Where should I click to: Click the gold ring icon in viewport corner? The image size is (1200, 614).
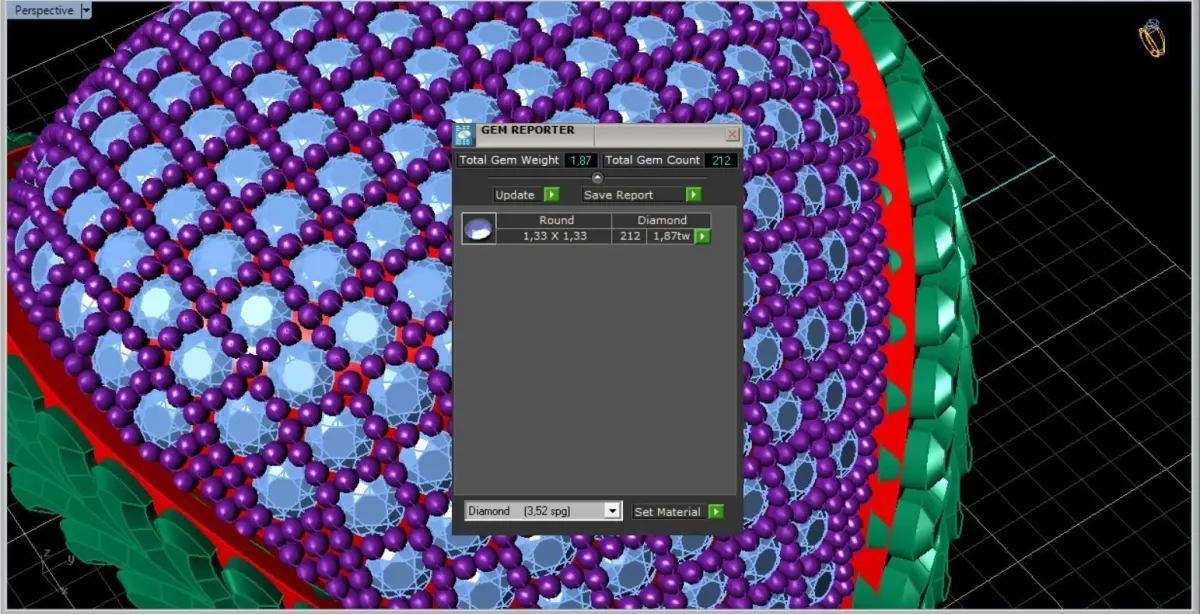(x=1151, y=40)
